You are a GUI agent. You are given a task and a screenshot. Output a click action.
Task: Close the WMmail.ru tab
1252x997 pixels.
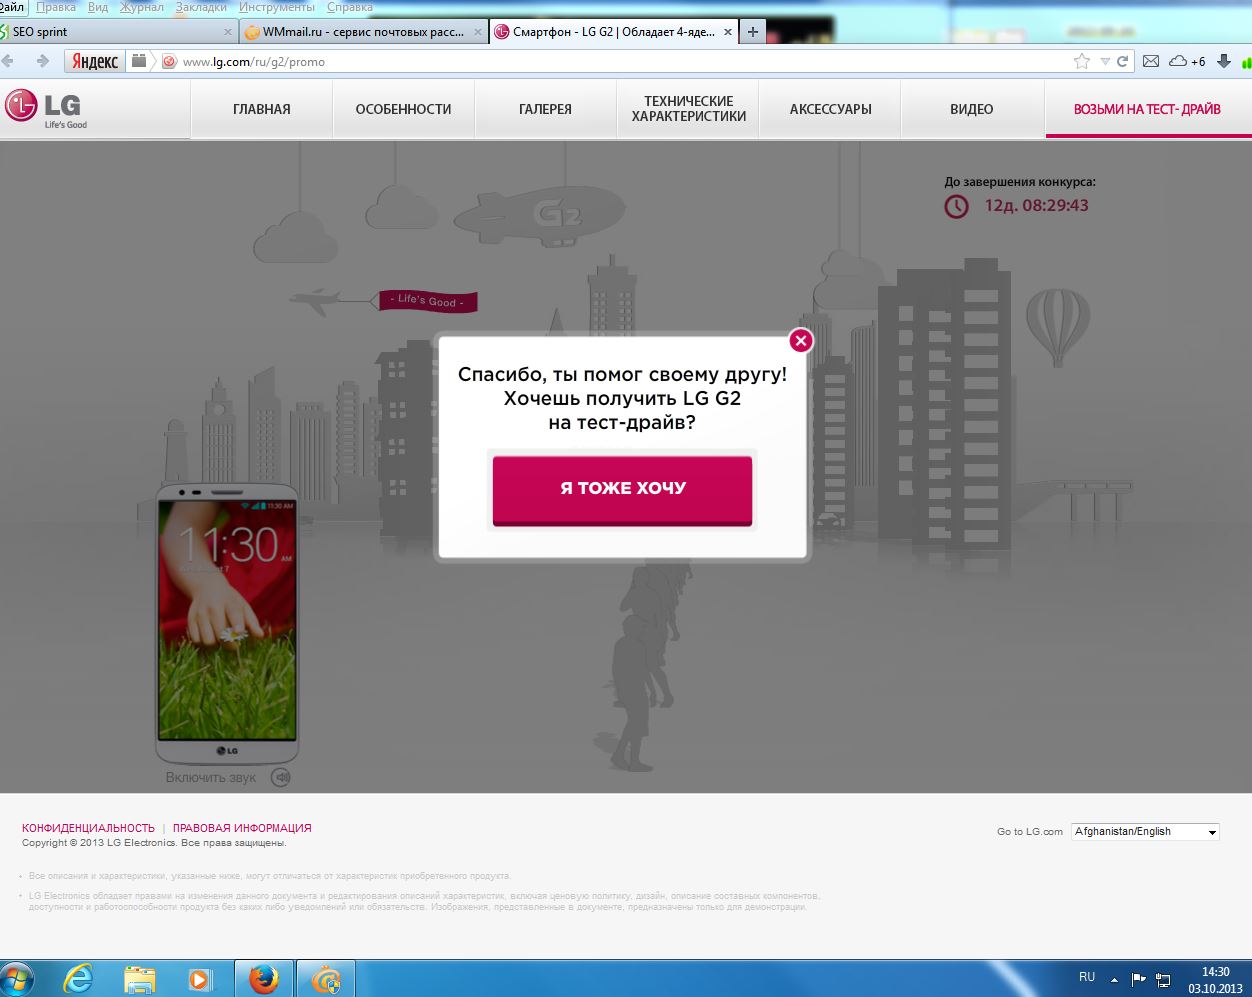[x=477, y=32]
